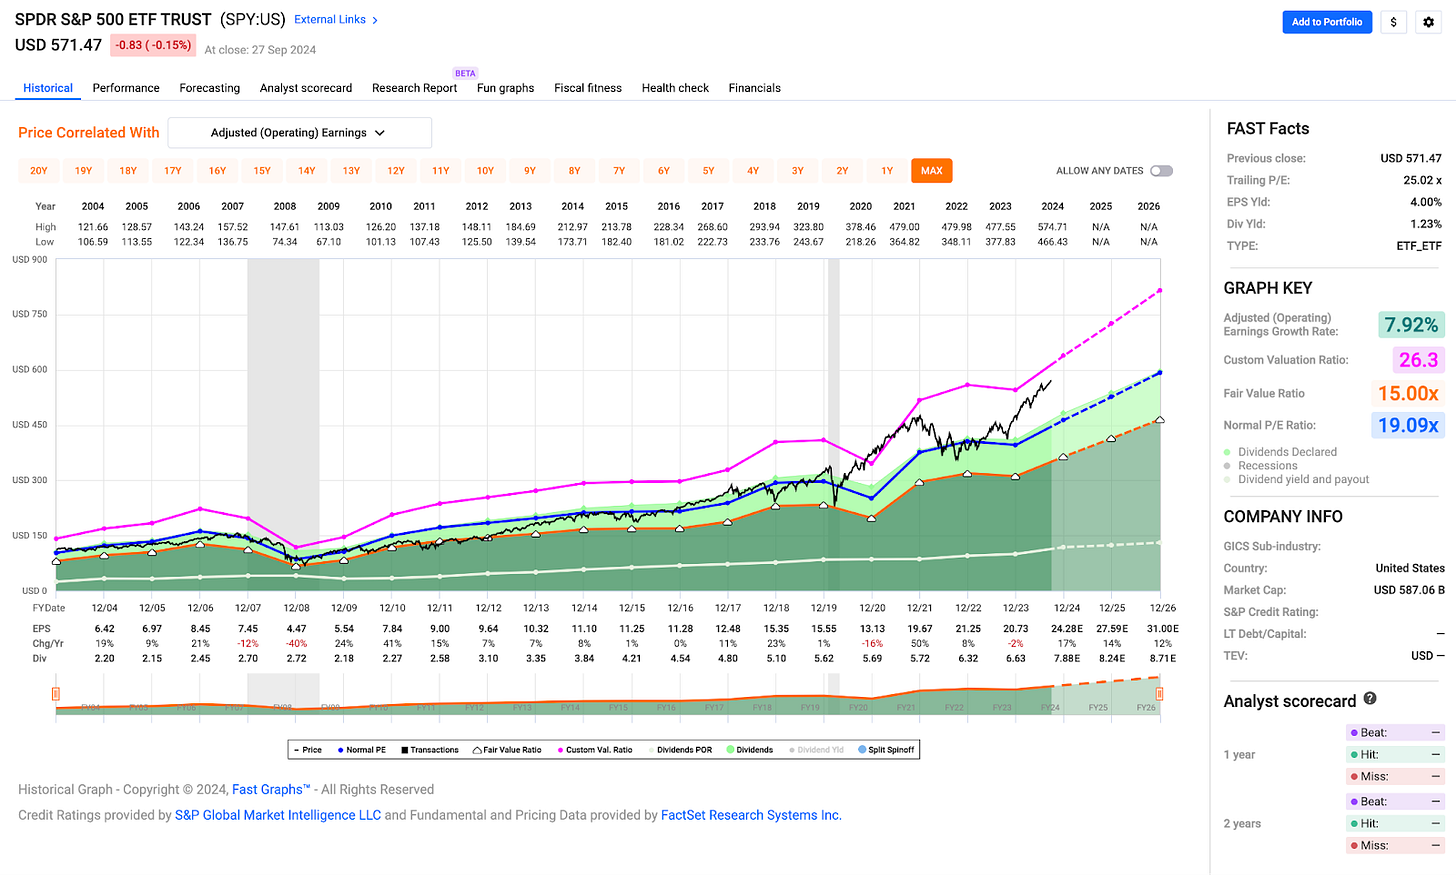The height and width of the screenshot is (875, 1456).
Task: Click the 24.28E EPS value for 12/24
Action: point(1067,629)
